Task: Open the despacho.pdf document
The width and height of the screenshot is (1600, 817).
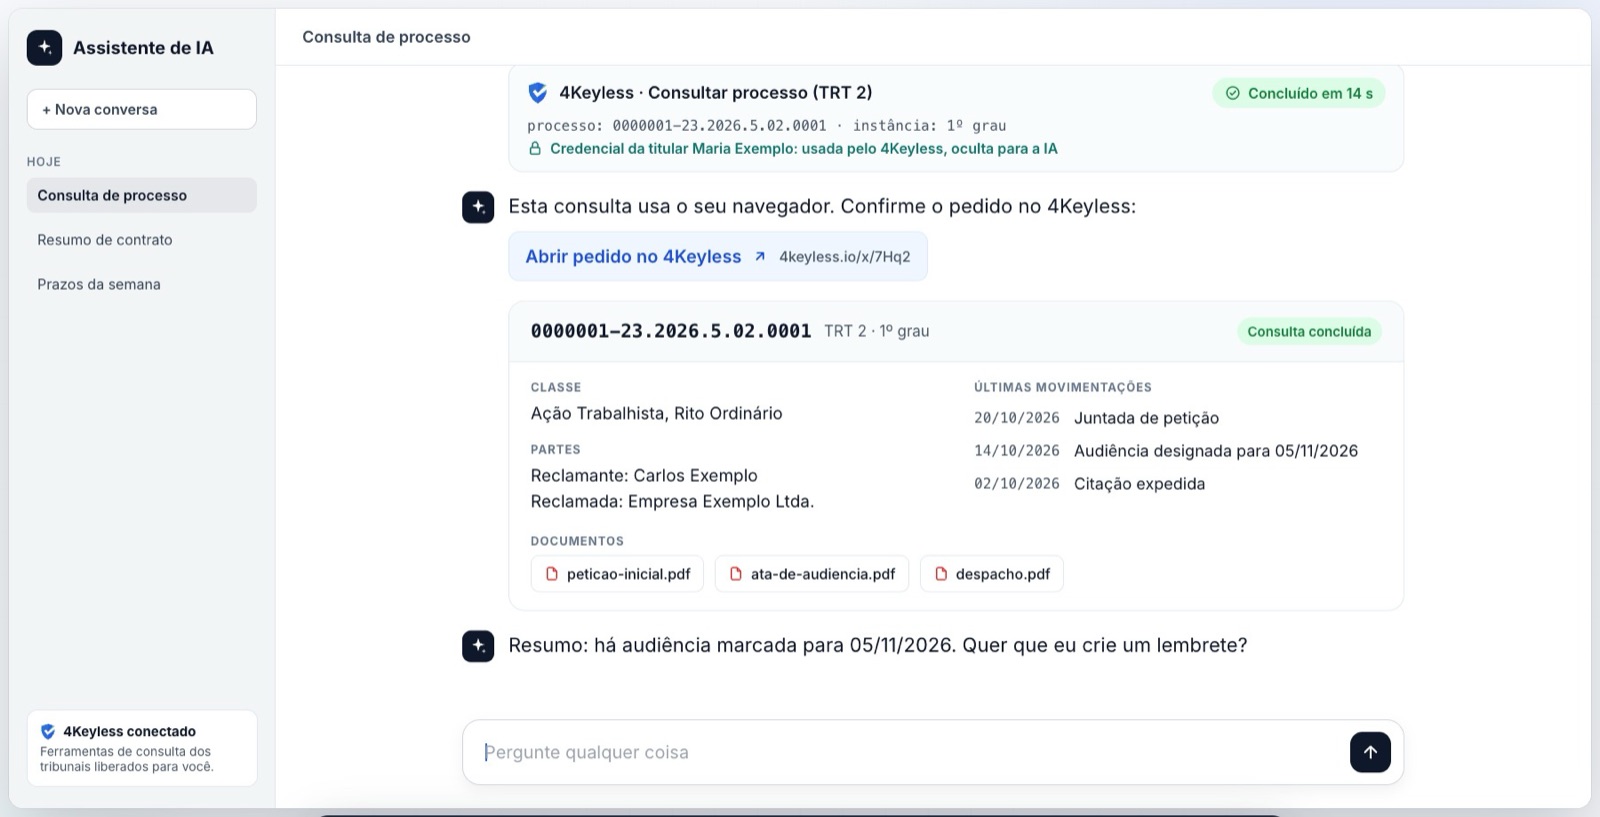Action: (992, 574)
